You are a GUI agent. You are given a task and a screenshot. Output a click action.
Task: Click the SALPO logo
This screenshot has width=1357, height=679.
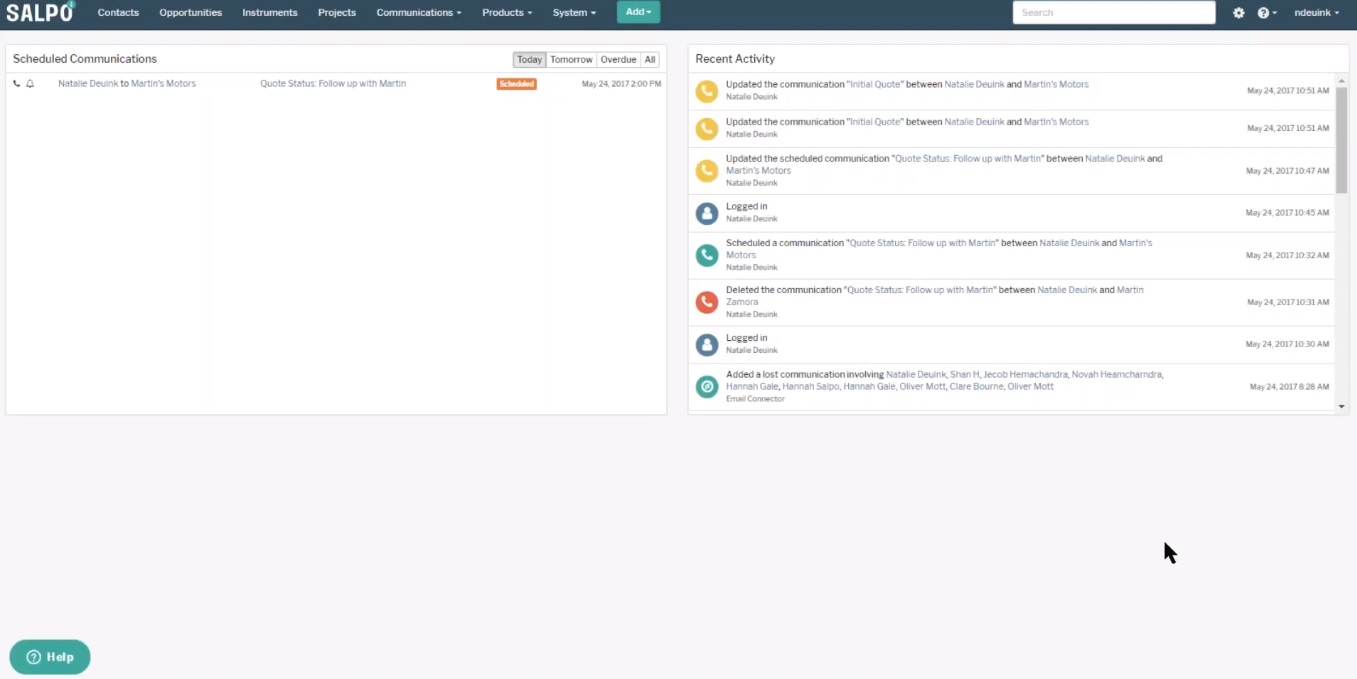click(x=40, y=12)
